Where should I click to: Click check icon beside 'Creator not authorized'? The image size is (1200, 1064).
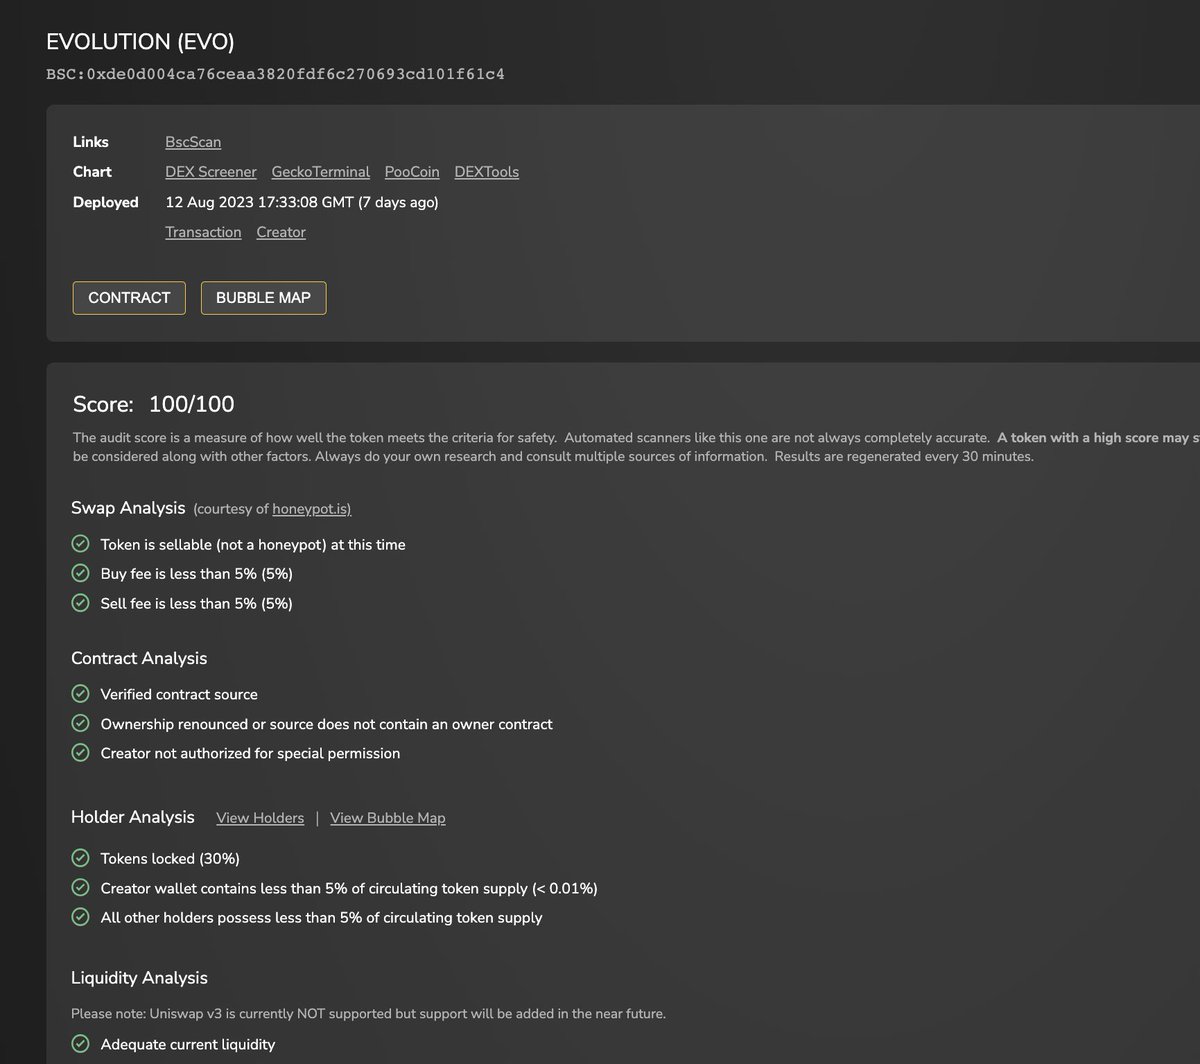81,753
